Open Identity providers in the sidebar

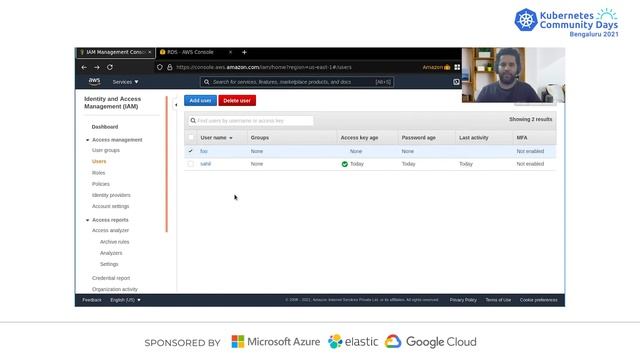tap(111, 195)
